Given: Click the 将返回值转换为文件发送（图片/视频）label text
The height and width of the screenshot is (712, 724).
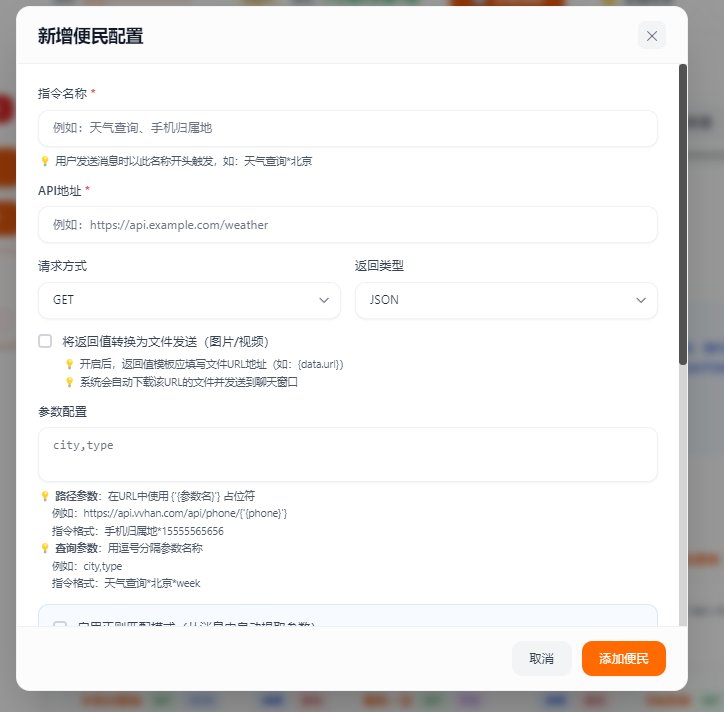Looking at the screenshot, I should pyautogui.click(x=165, y=341).
